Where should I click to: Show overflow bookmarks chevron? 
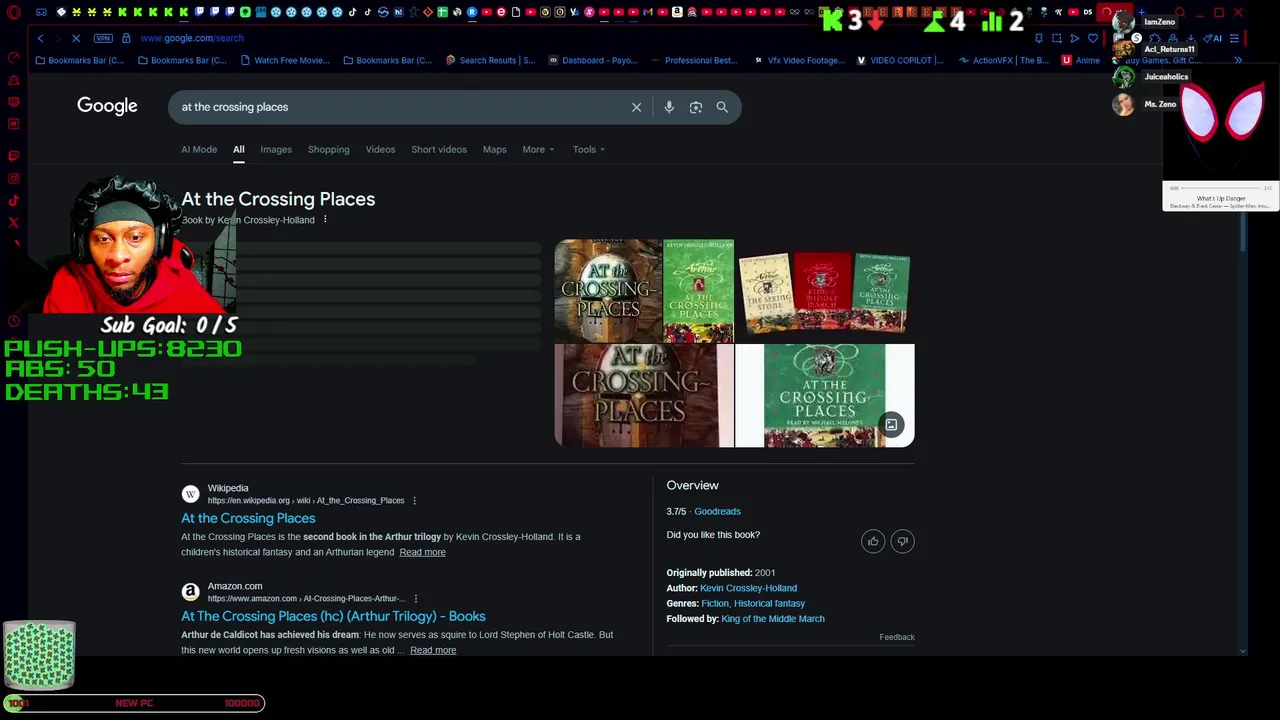(1238, 60)
